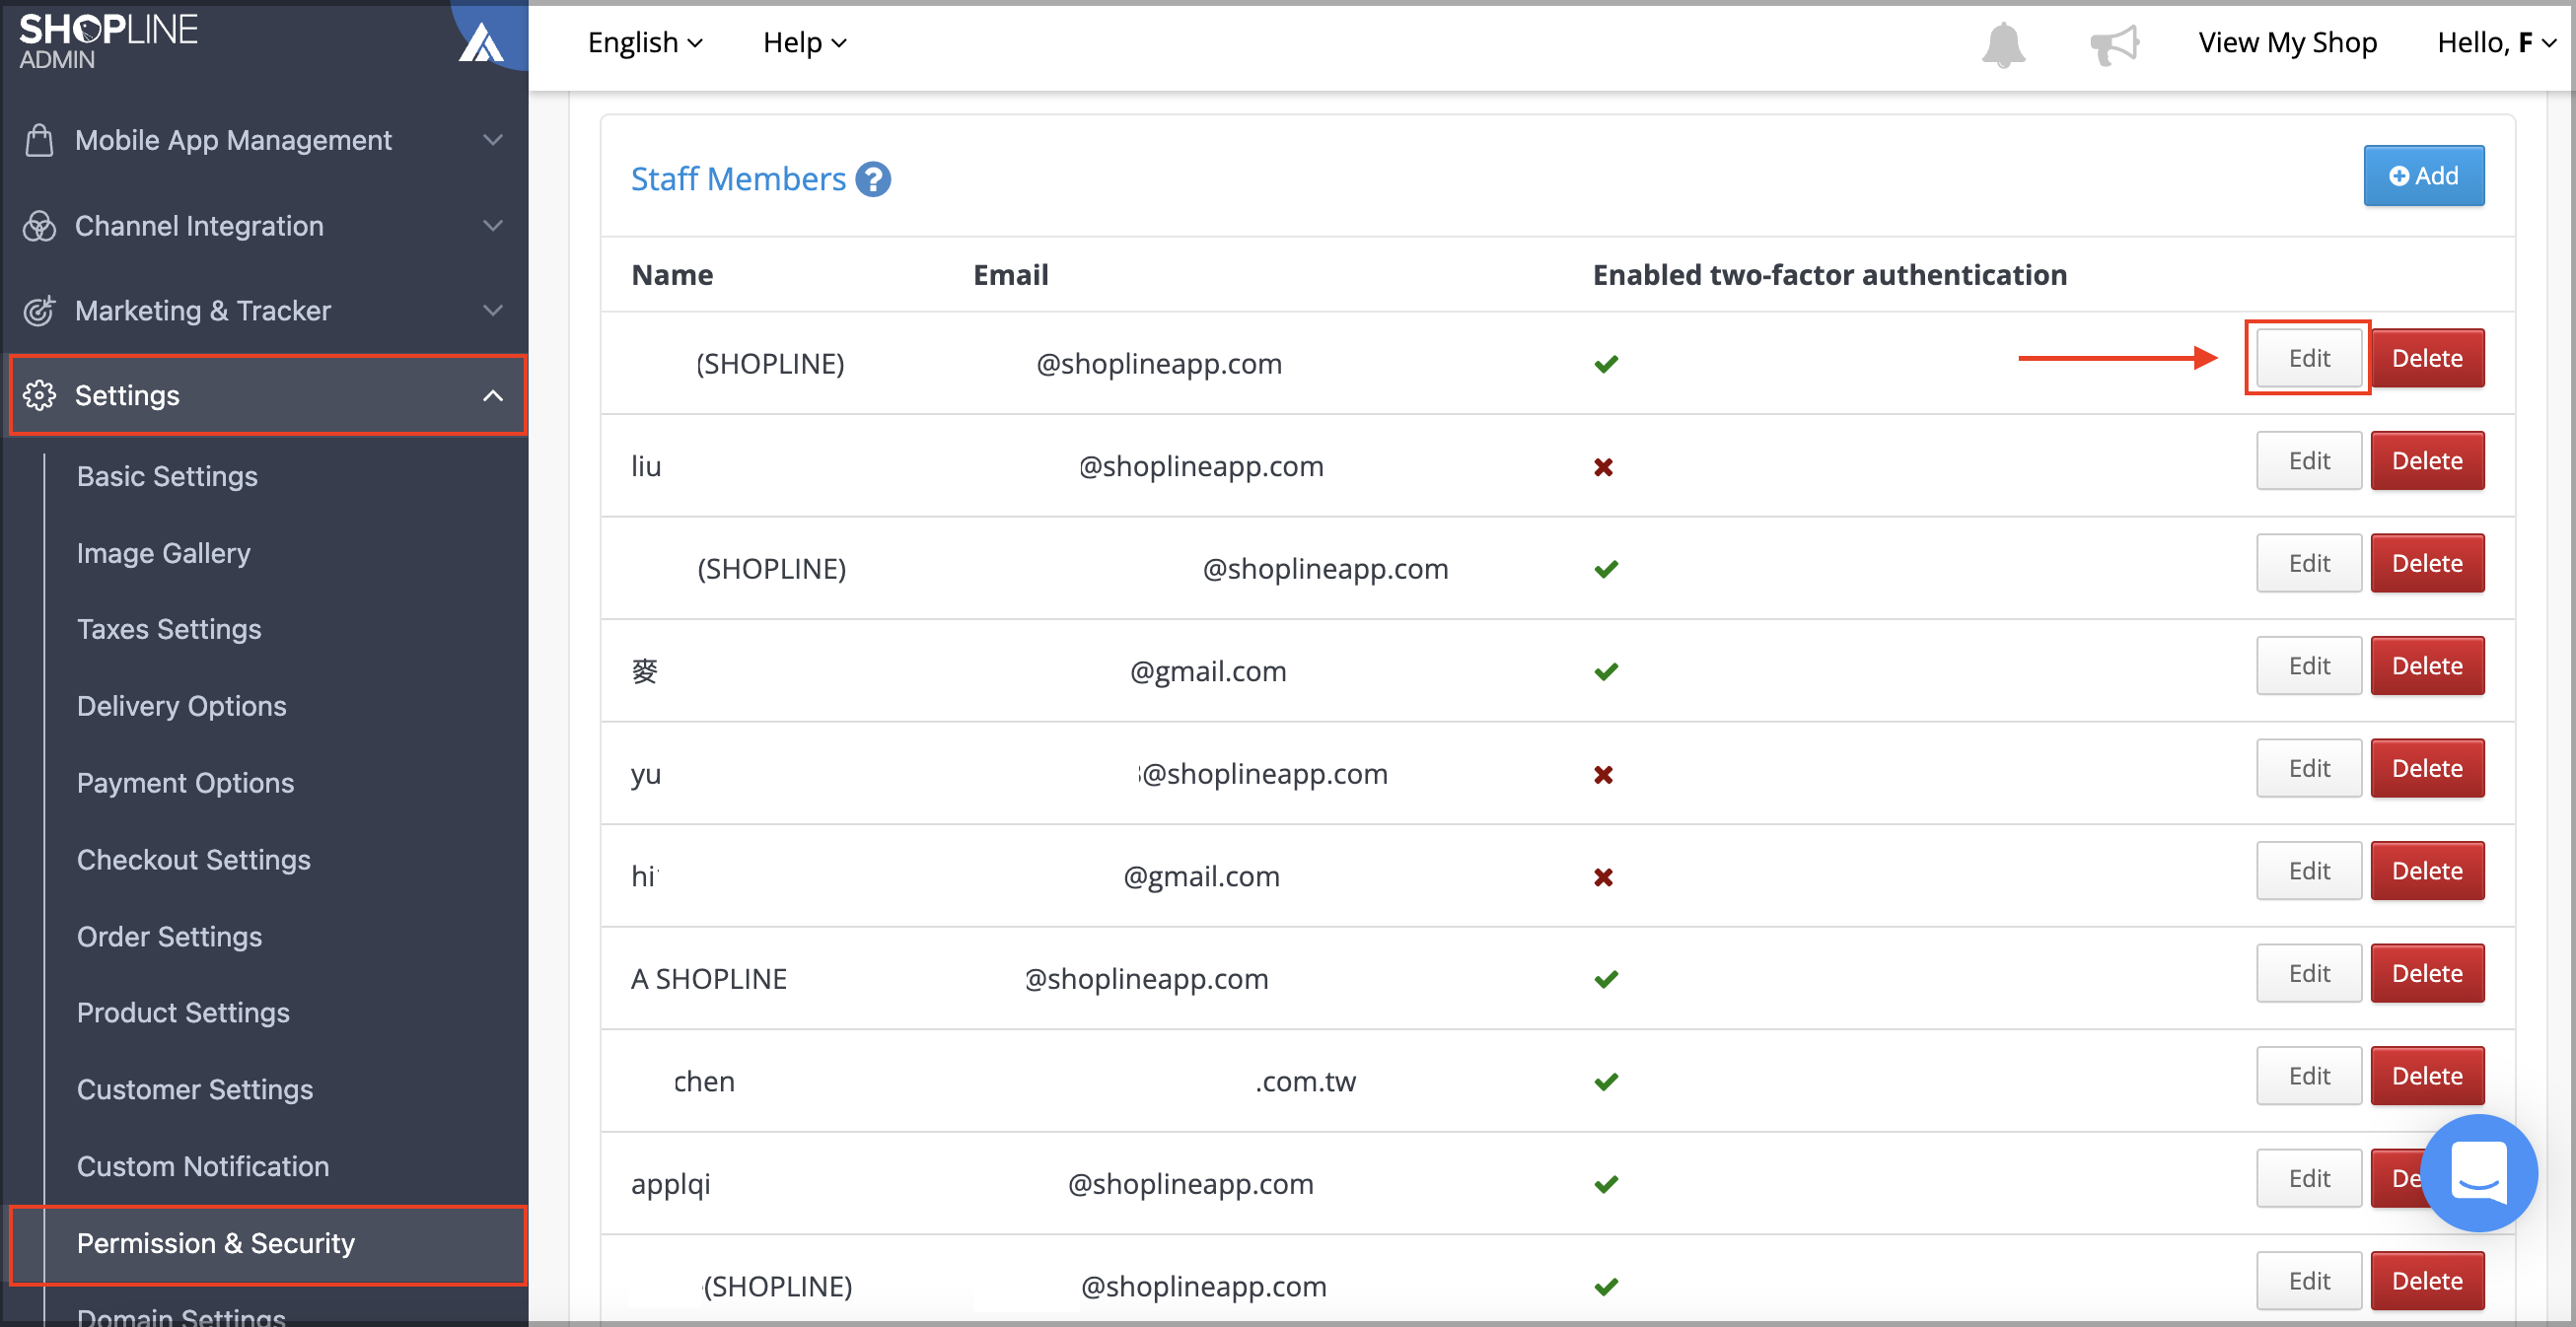Go to Taxes Settings
This screenshot has width=2576, height=1327.
click(169, 629)
